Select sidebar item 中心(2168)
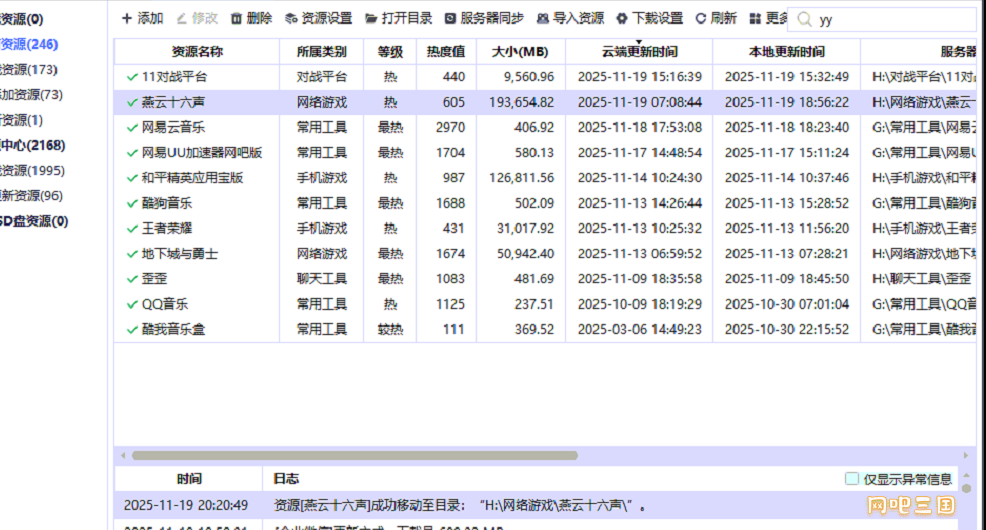The image size is (986, 530). click(33, 145)
